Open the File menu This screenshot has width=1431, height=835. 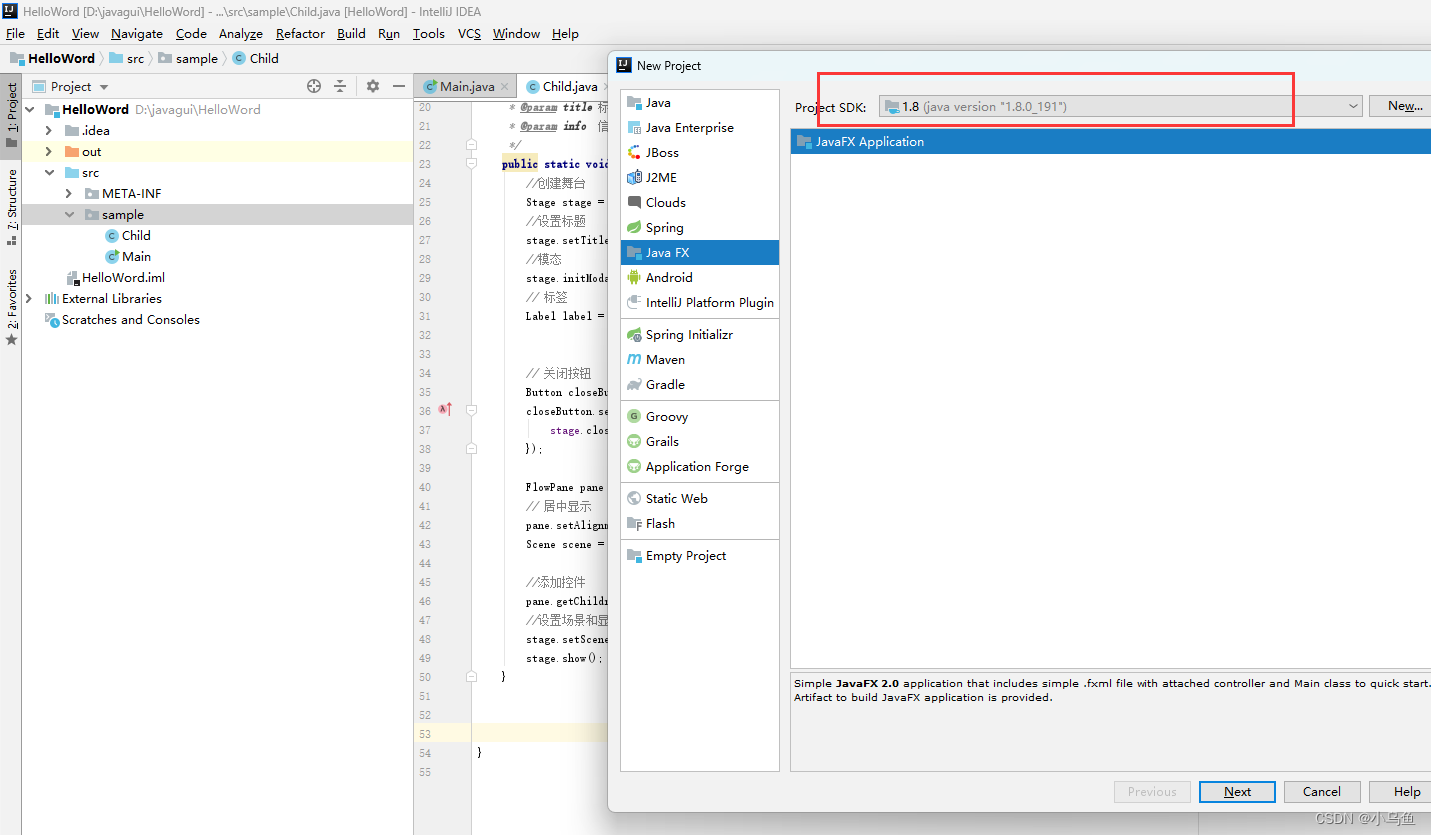tap(15, 33)
